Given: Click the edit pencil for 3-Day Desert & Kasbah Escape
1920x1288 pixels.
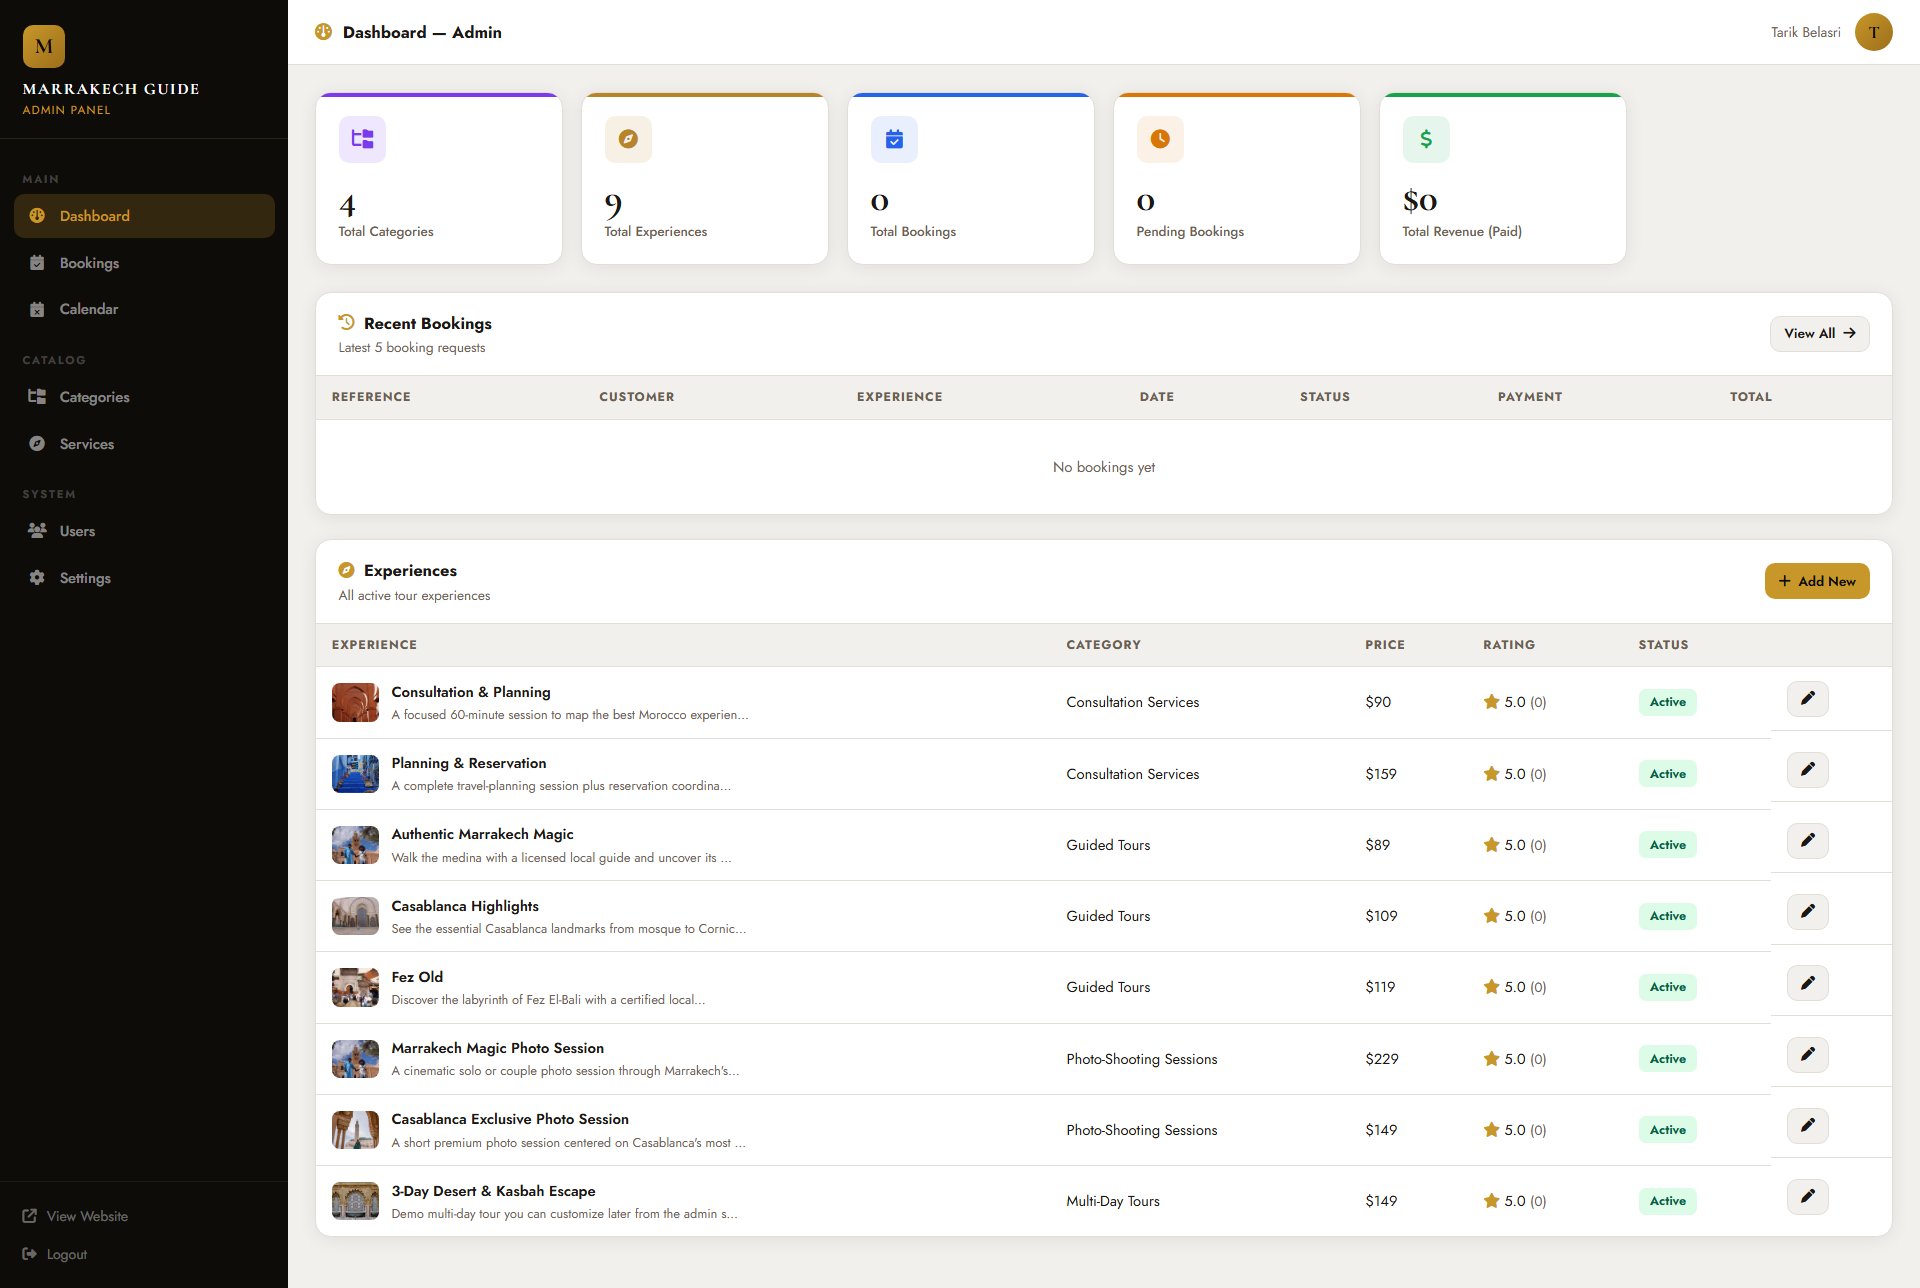Looking at the screenshot, I should 1807,1197.
